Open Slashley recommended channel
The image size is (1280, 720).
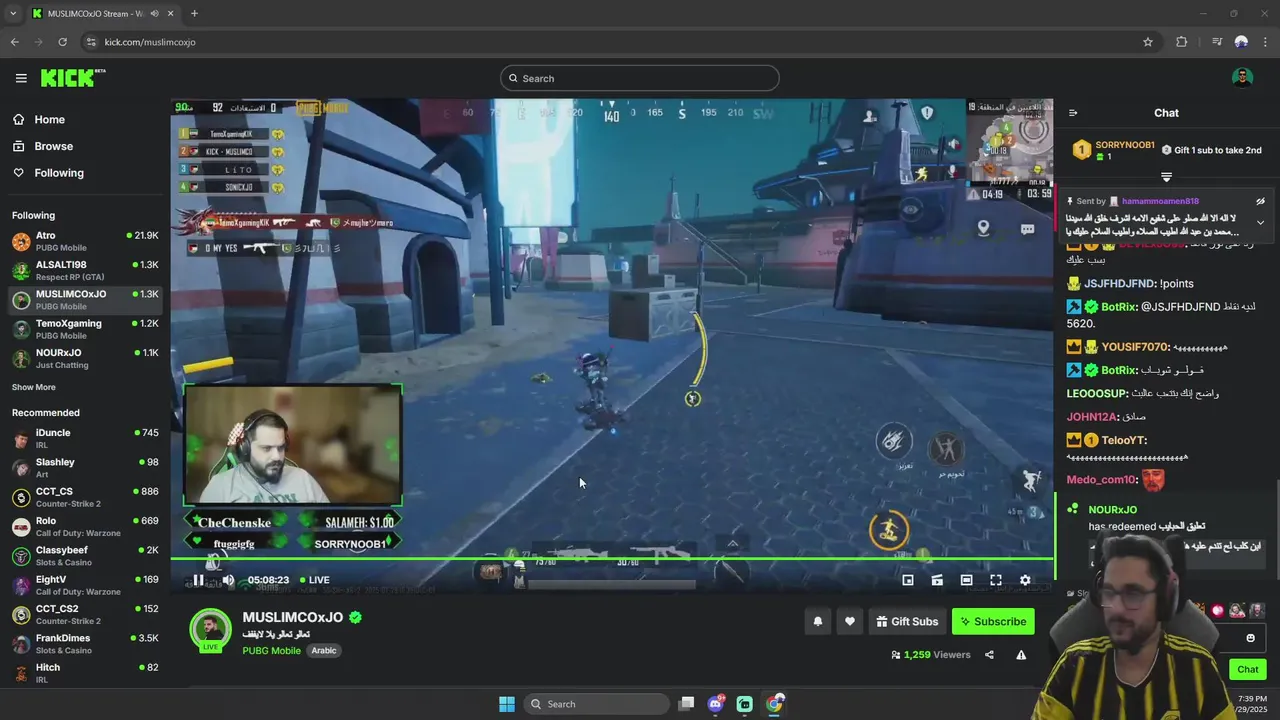click(x=85, y=467)
